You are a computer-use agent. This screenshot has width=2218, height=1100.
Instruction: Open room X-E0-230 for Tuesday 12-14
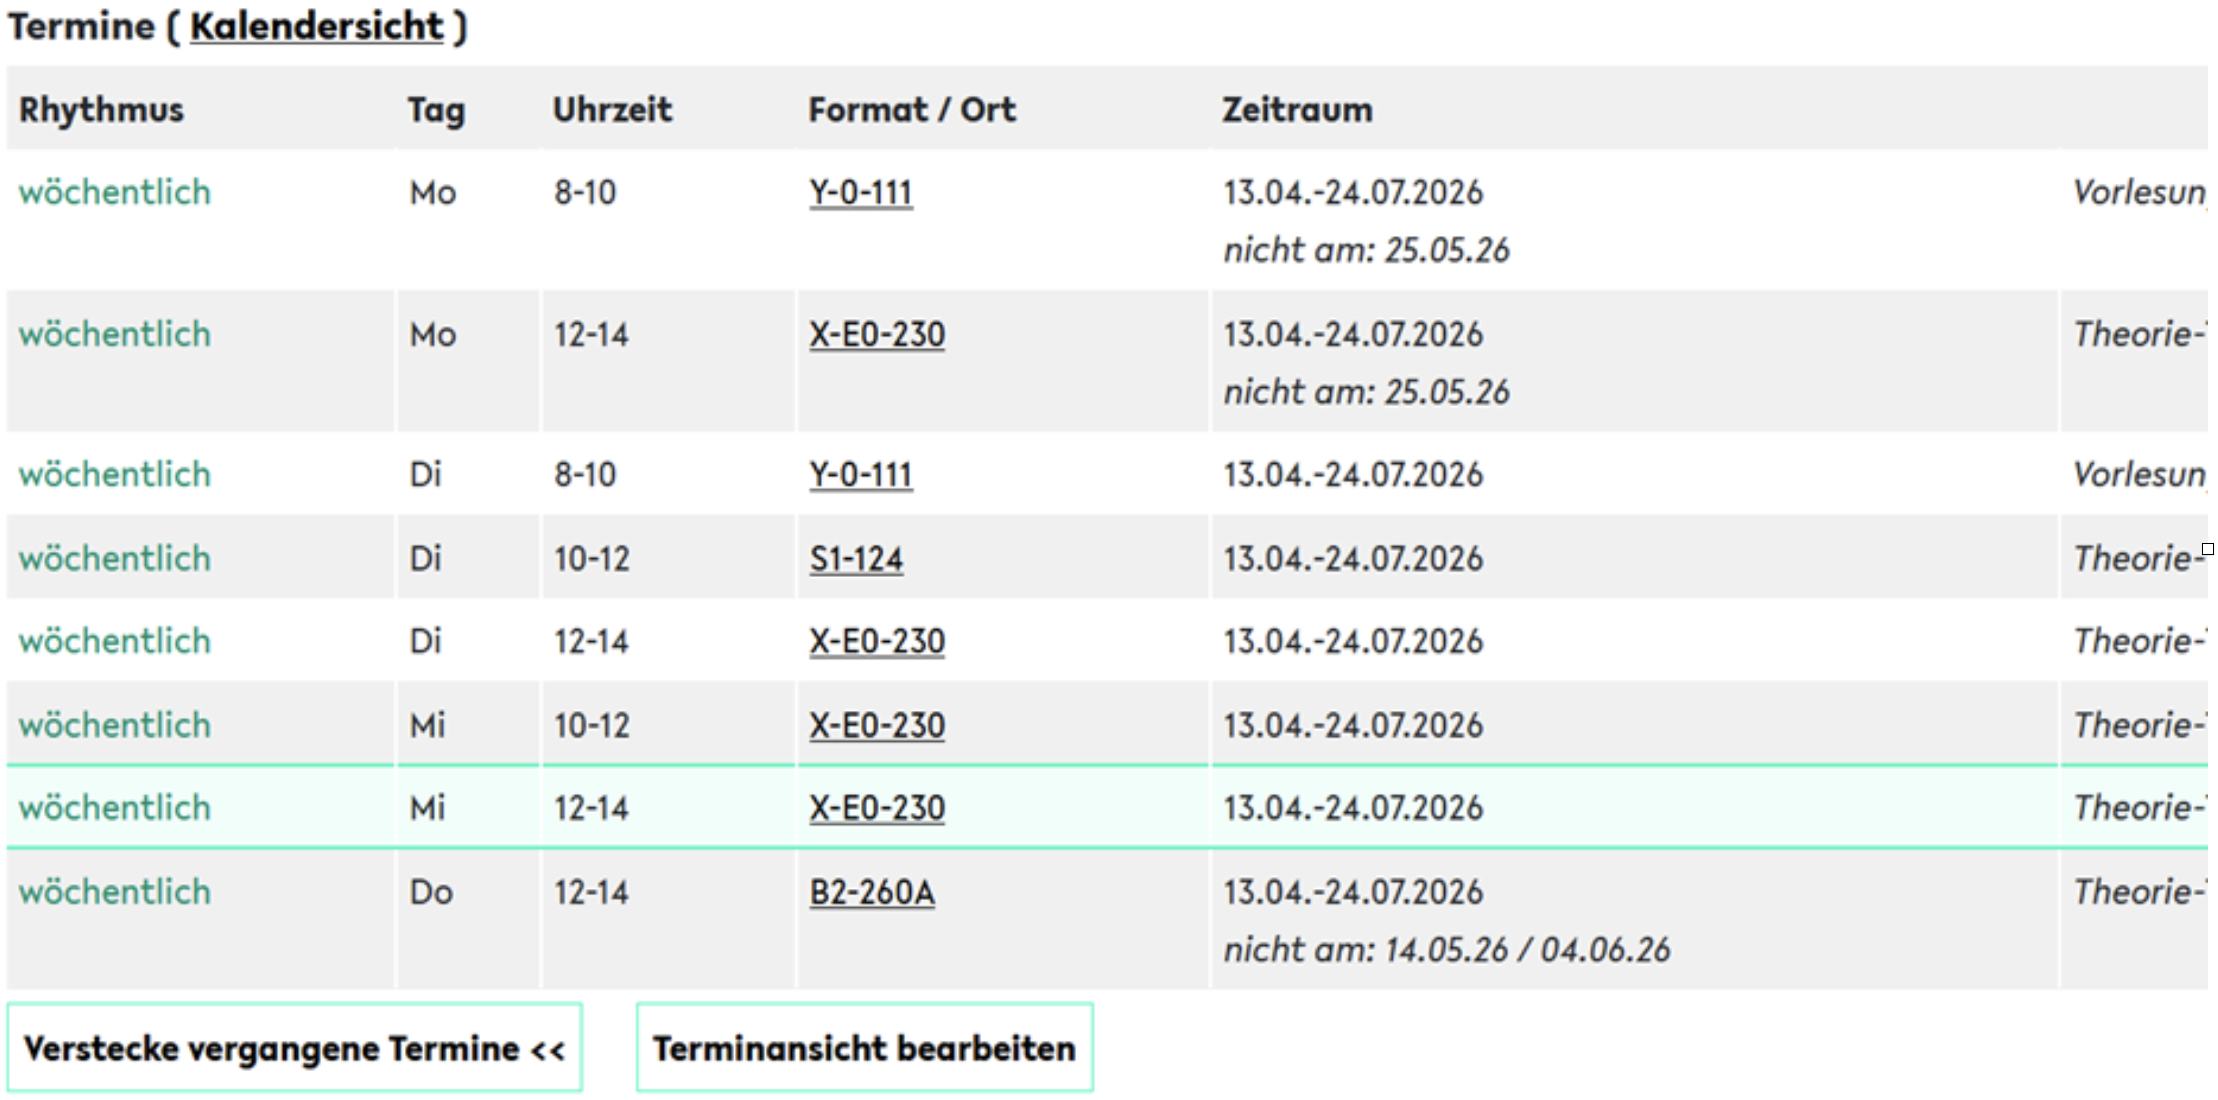(877, 641)
